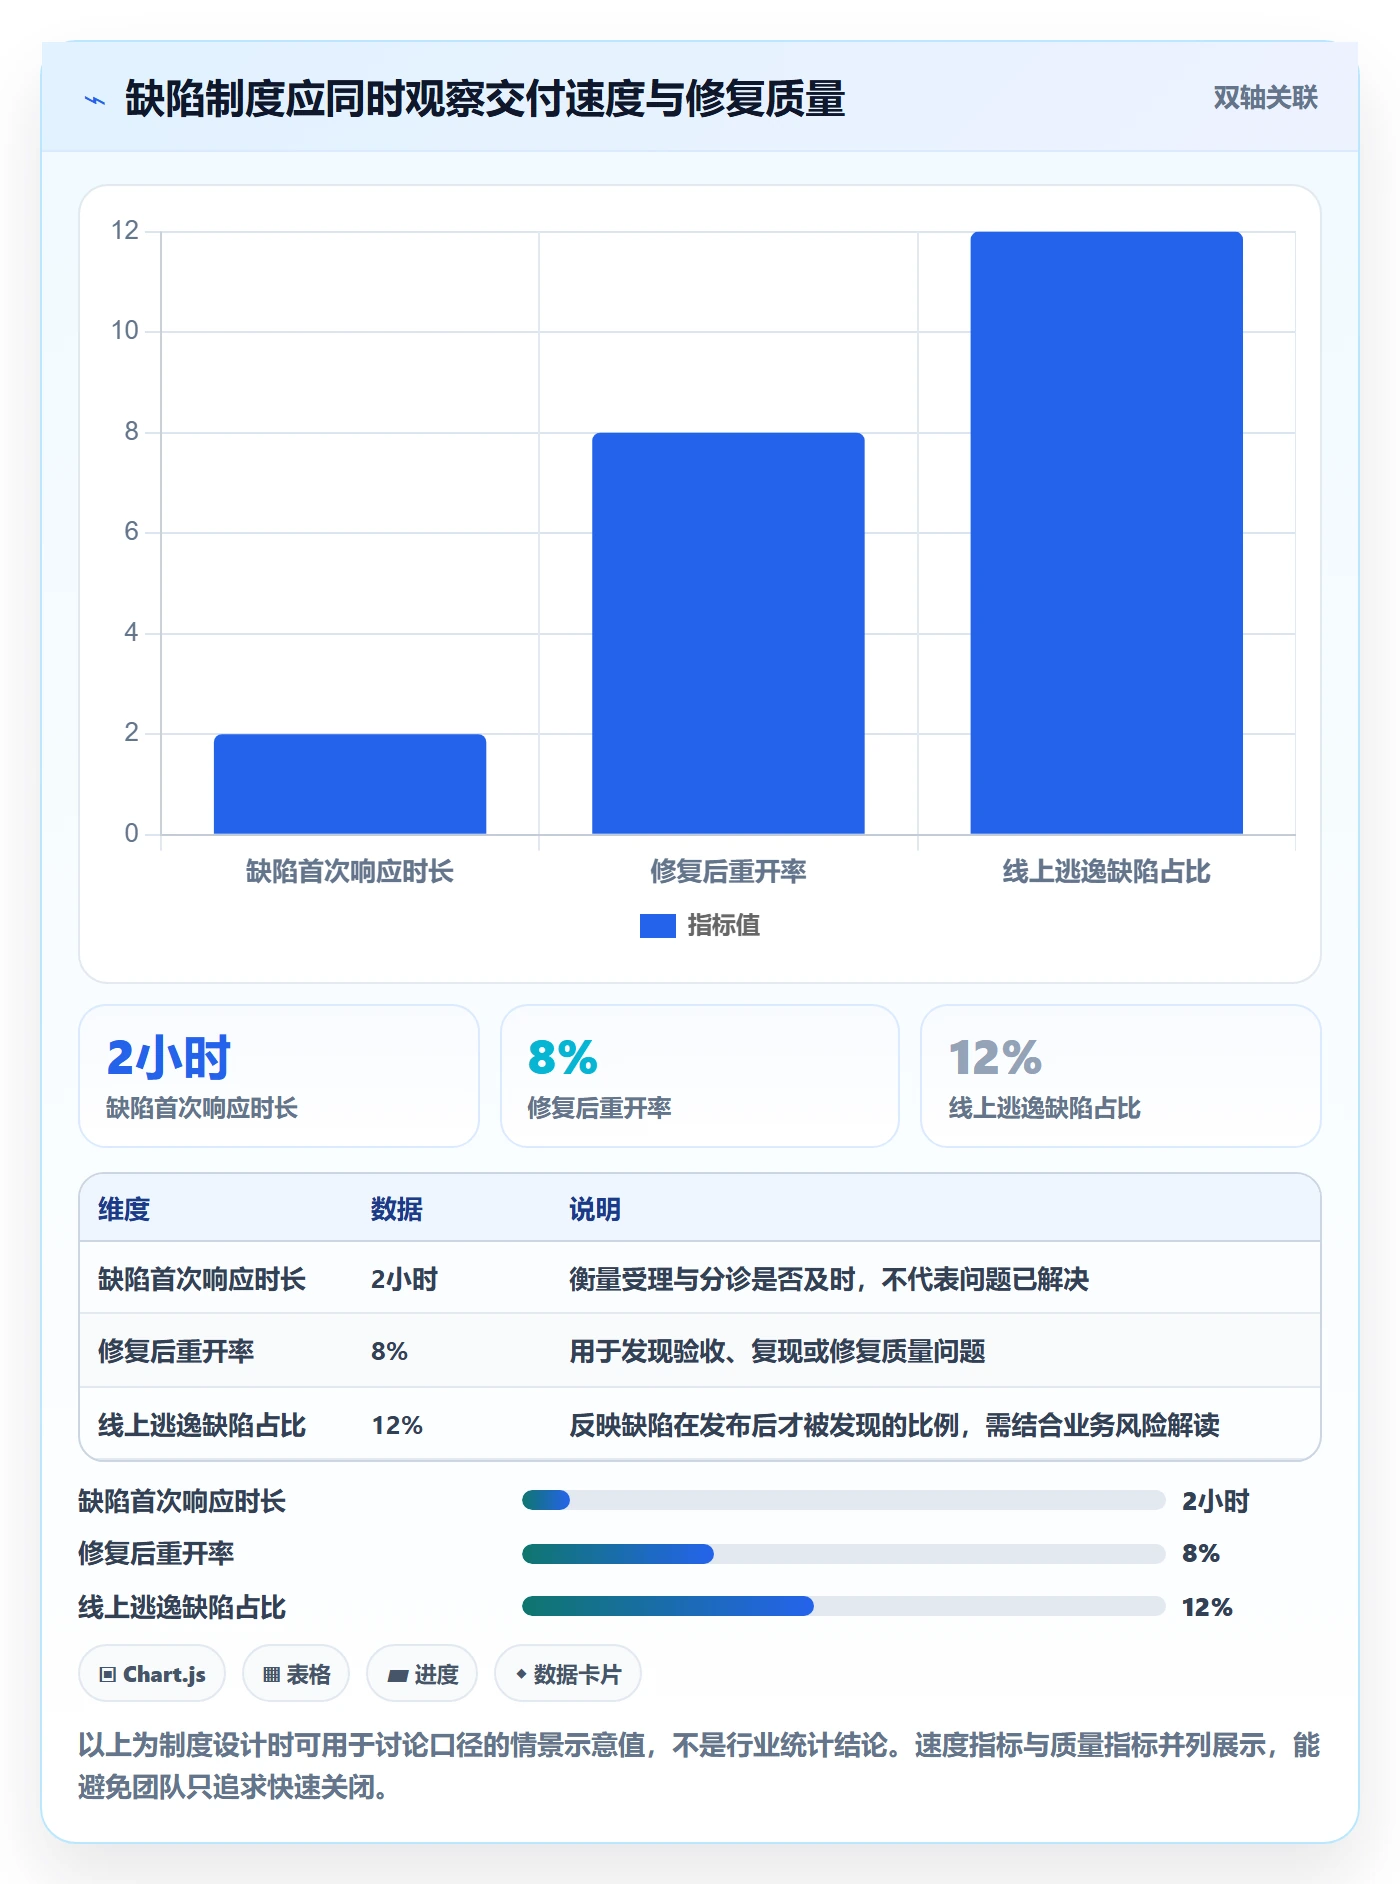Click the 2小时 value right of the progress bar
This screenshot has width=1400, height=1884.
tap(1216, 1501)
